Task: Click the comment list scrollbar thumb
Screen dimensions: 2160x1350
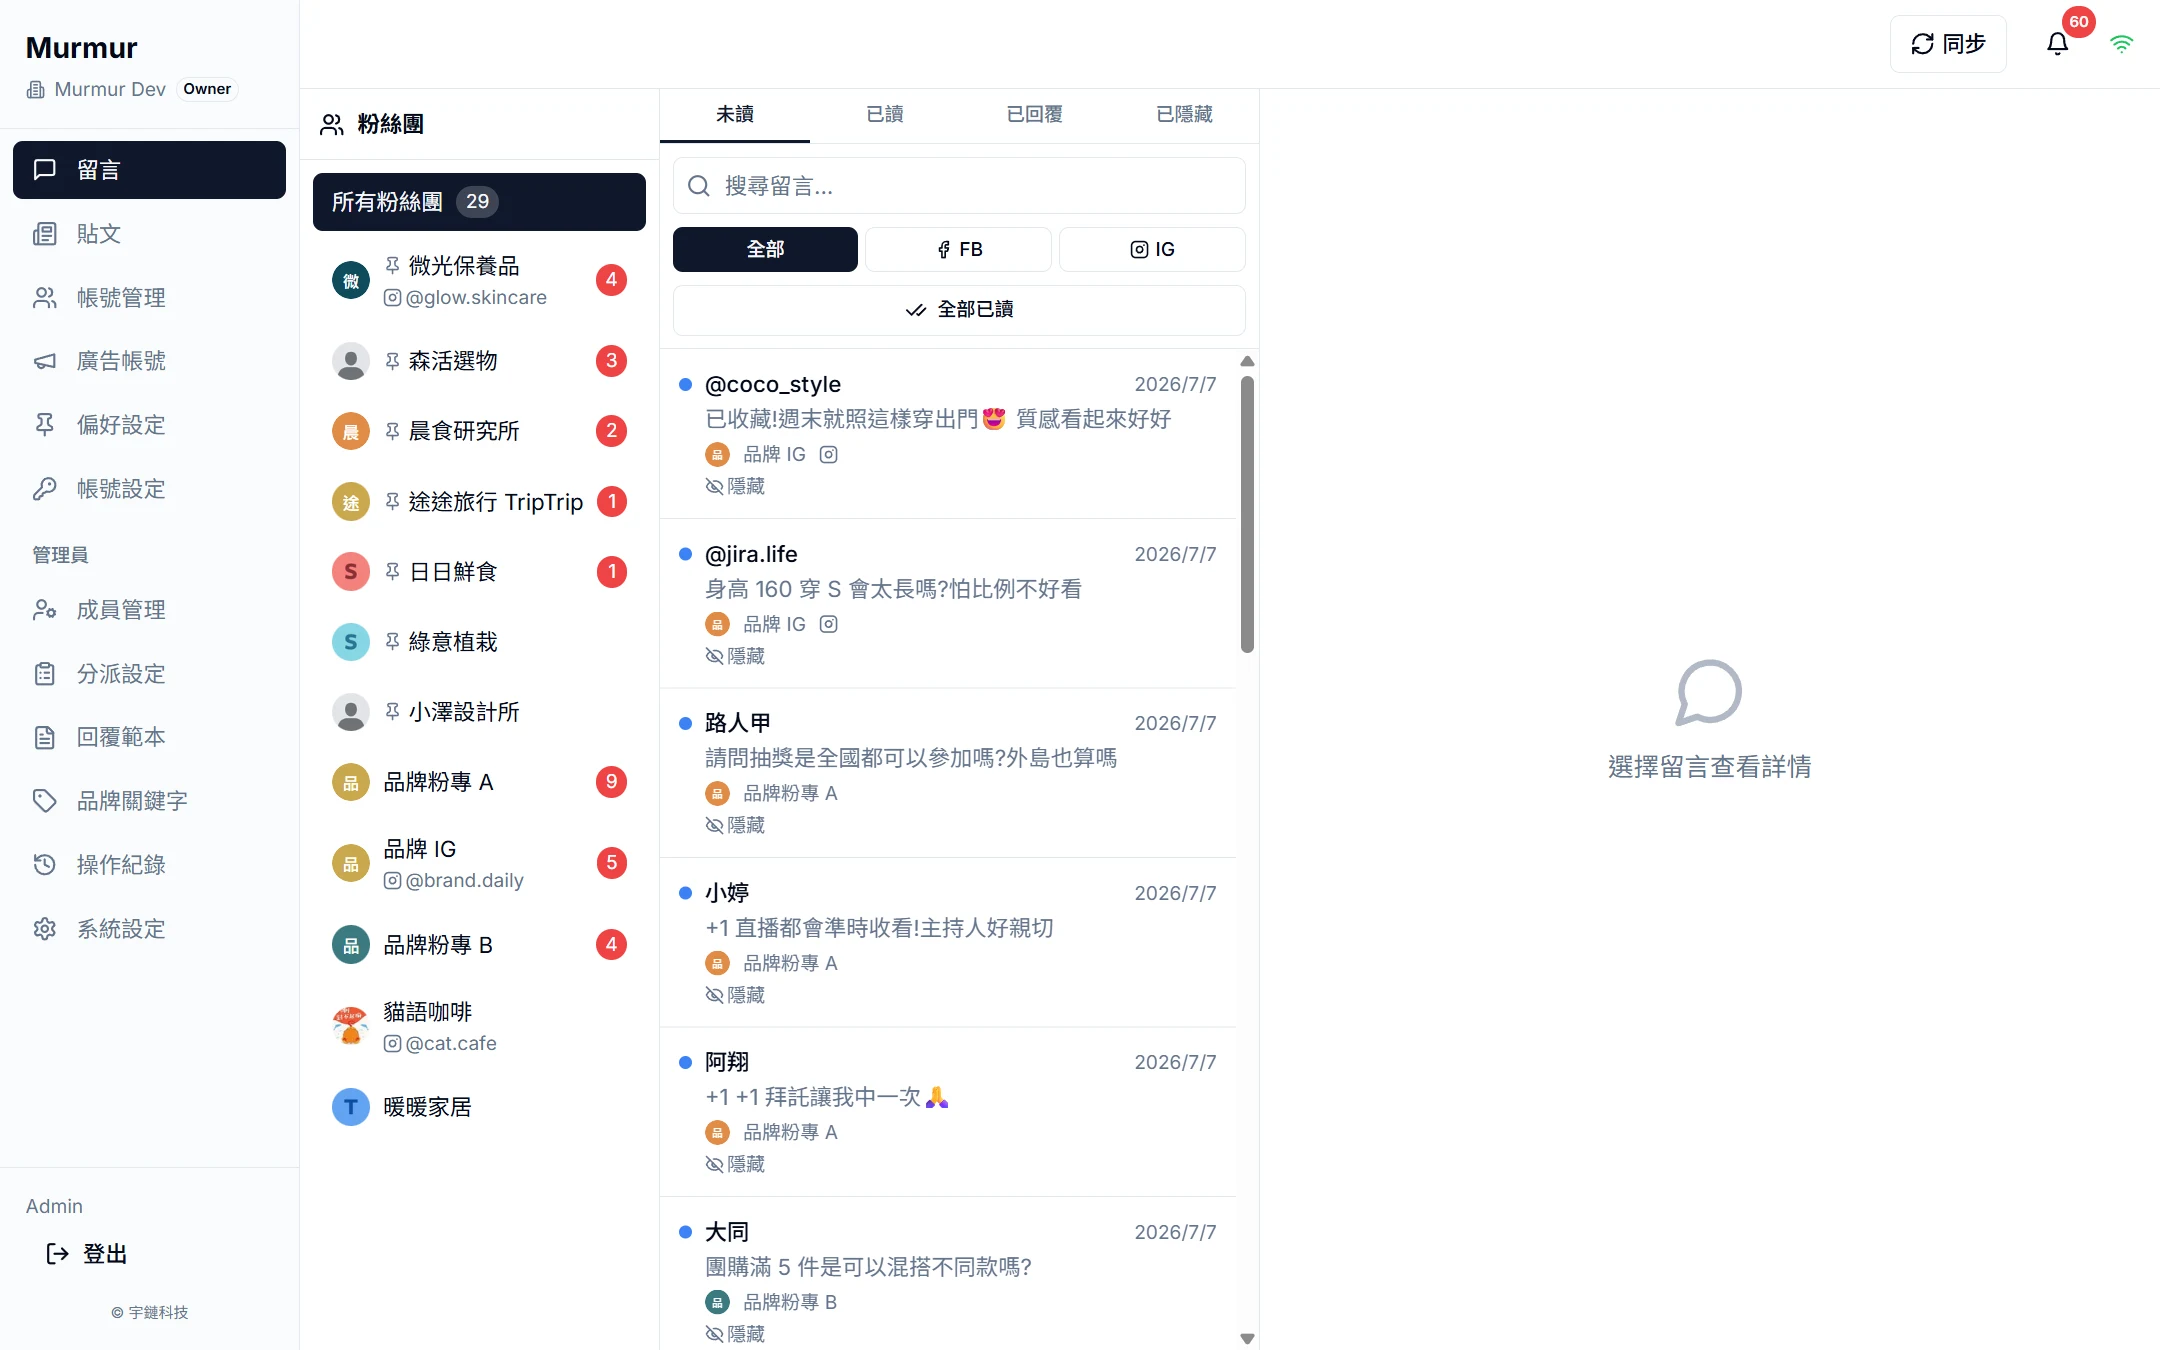Action: tap(1247, 514)
